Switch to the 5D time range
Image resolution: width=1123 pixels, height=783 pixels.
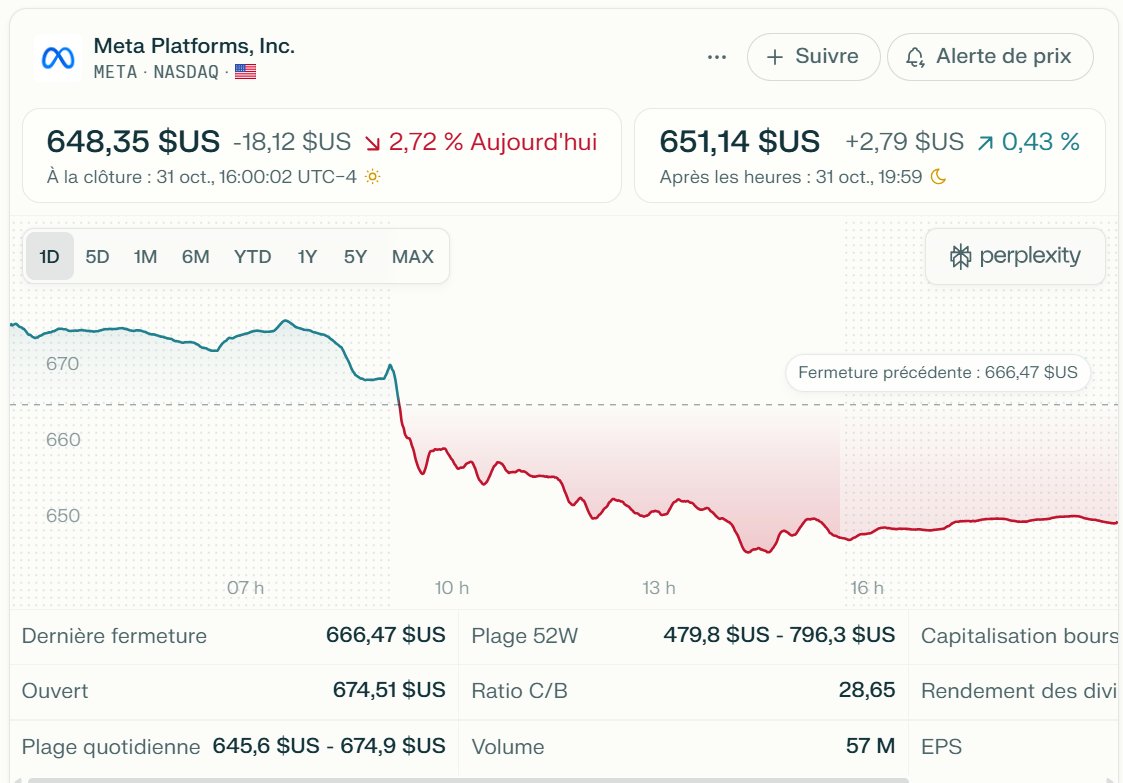coord(97,257)
